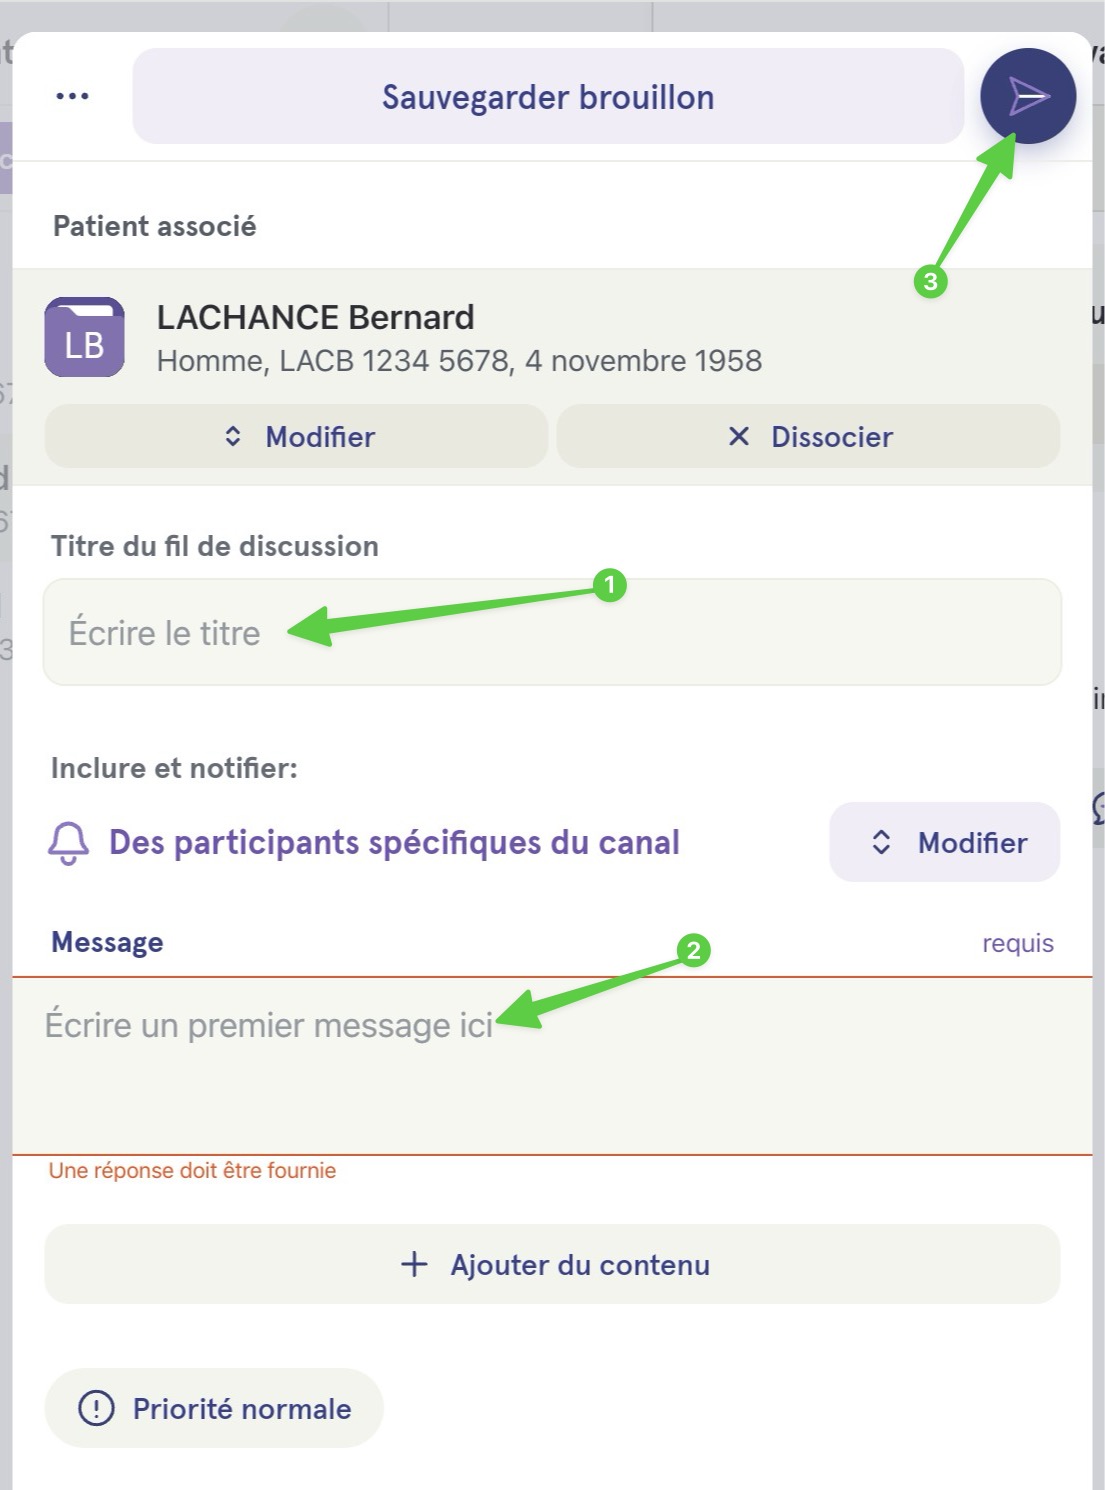
Task: Click the plus icon in Ajouter du contenu
Action: click(414, 1264)
